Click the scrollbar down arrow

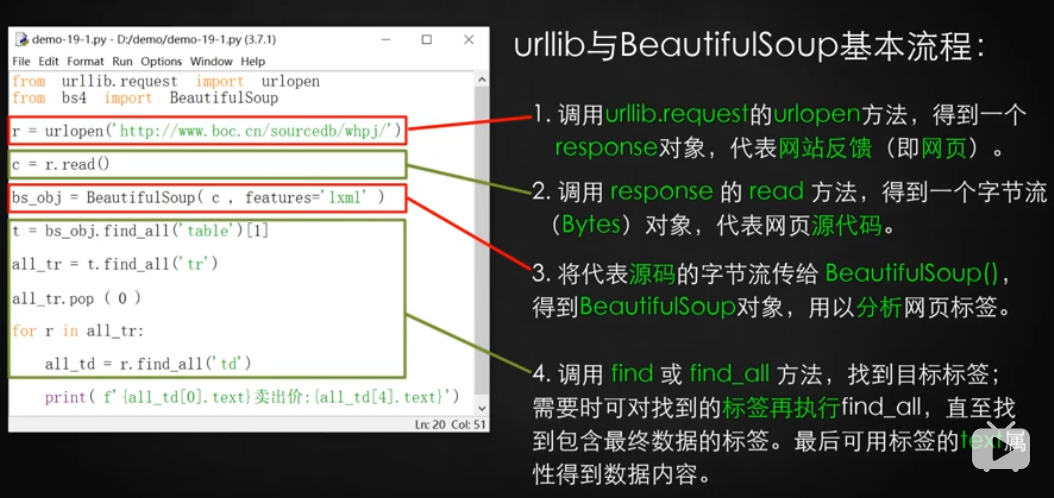[x=481, y=409]
